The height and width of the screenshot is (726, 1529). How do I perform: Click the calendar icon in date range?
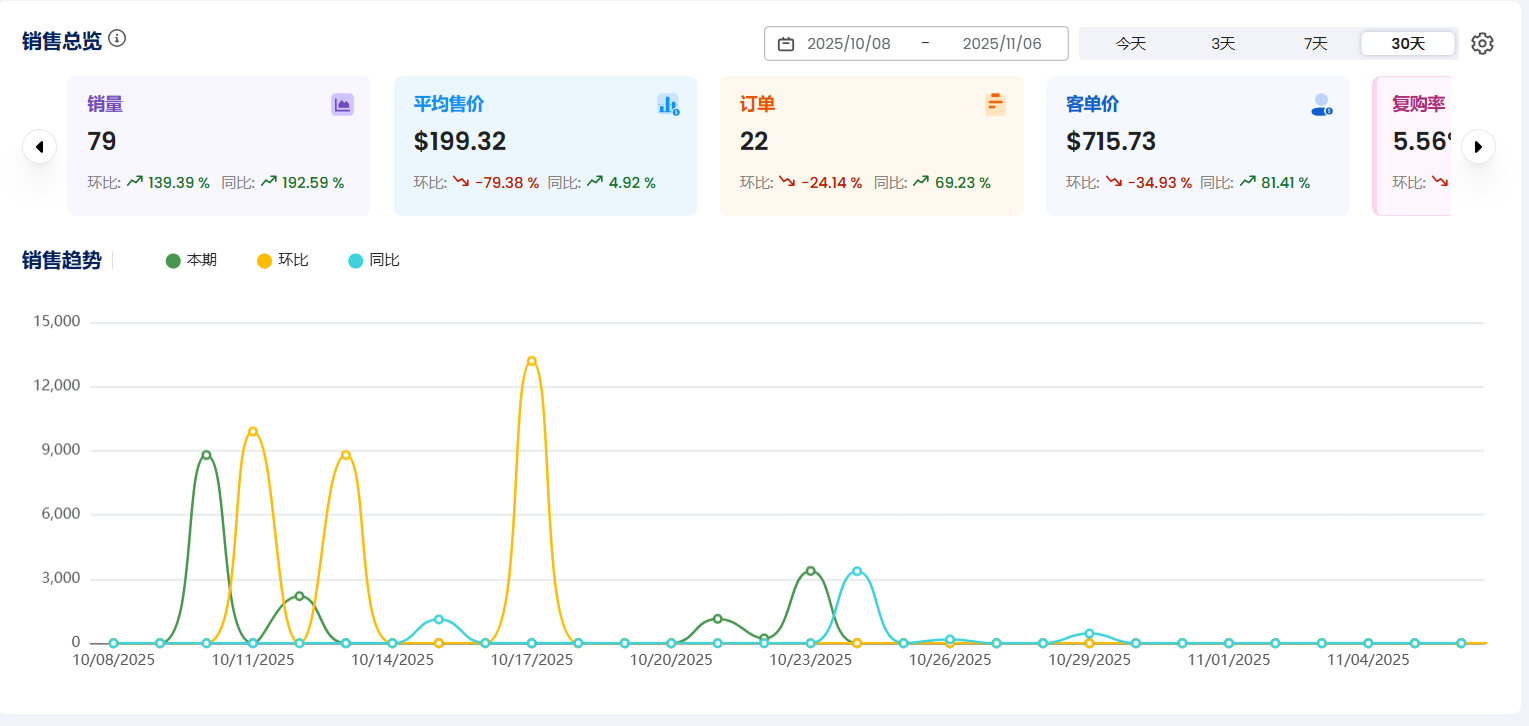(x=786, y=44)
